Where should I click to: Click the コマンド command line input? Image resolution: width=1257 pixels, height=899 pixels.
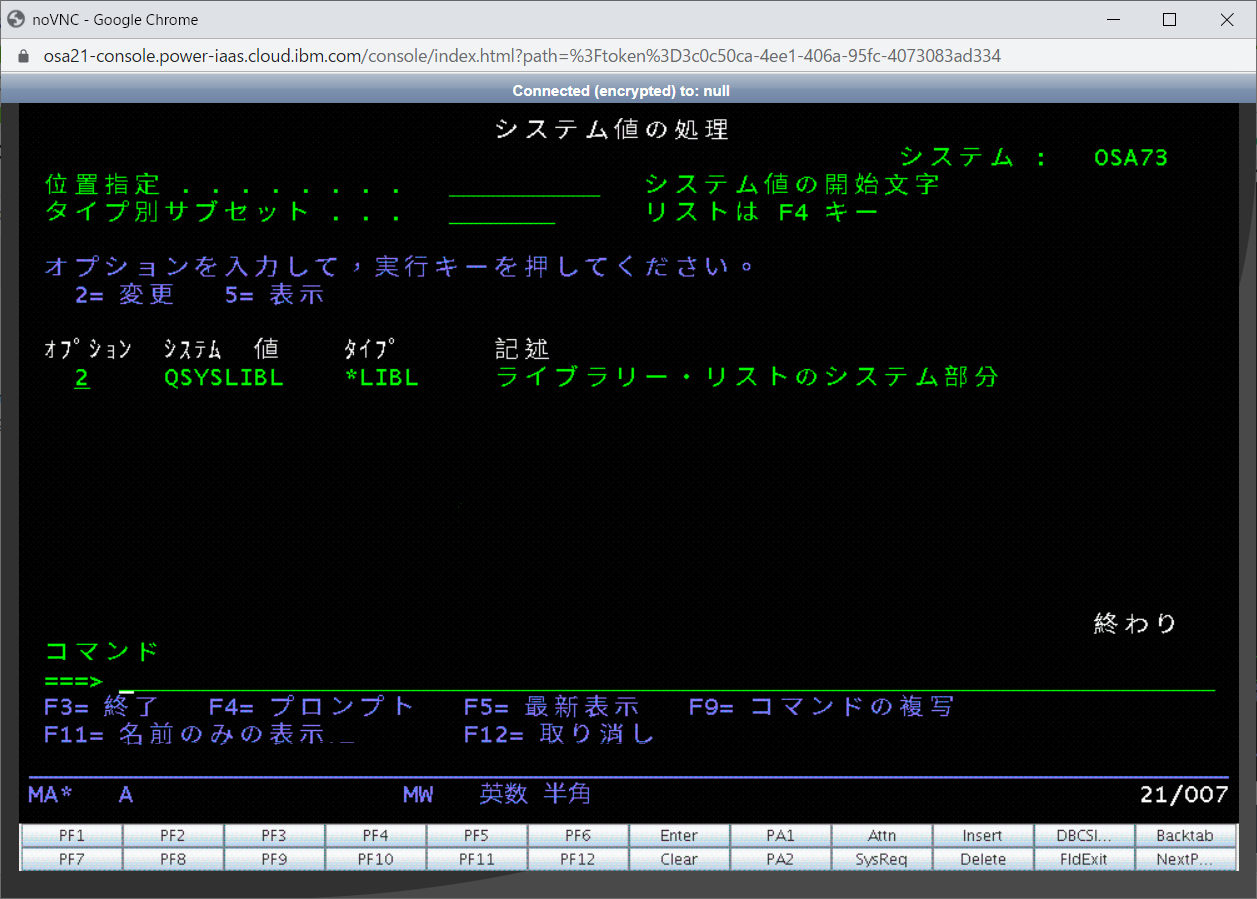[x=667, y=682]
